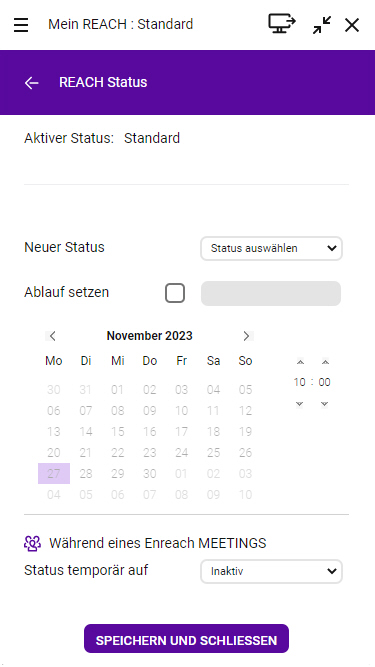
Task: Close the REACH window
Action: [x=352, y=26]
